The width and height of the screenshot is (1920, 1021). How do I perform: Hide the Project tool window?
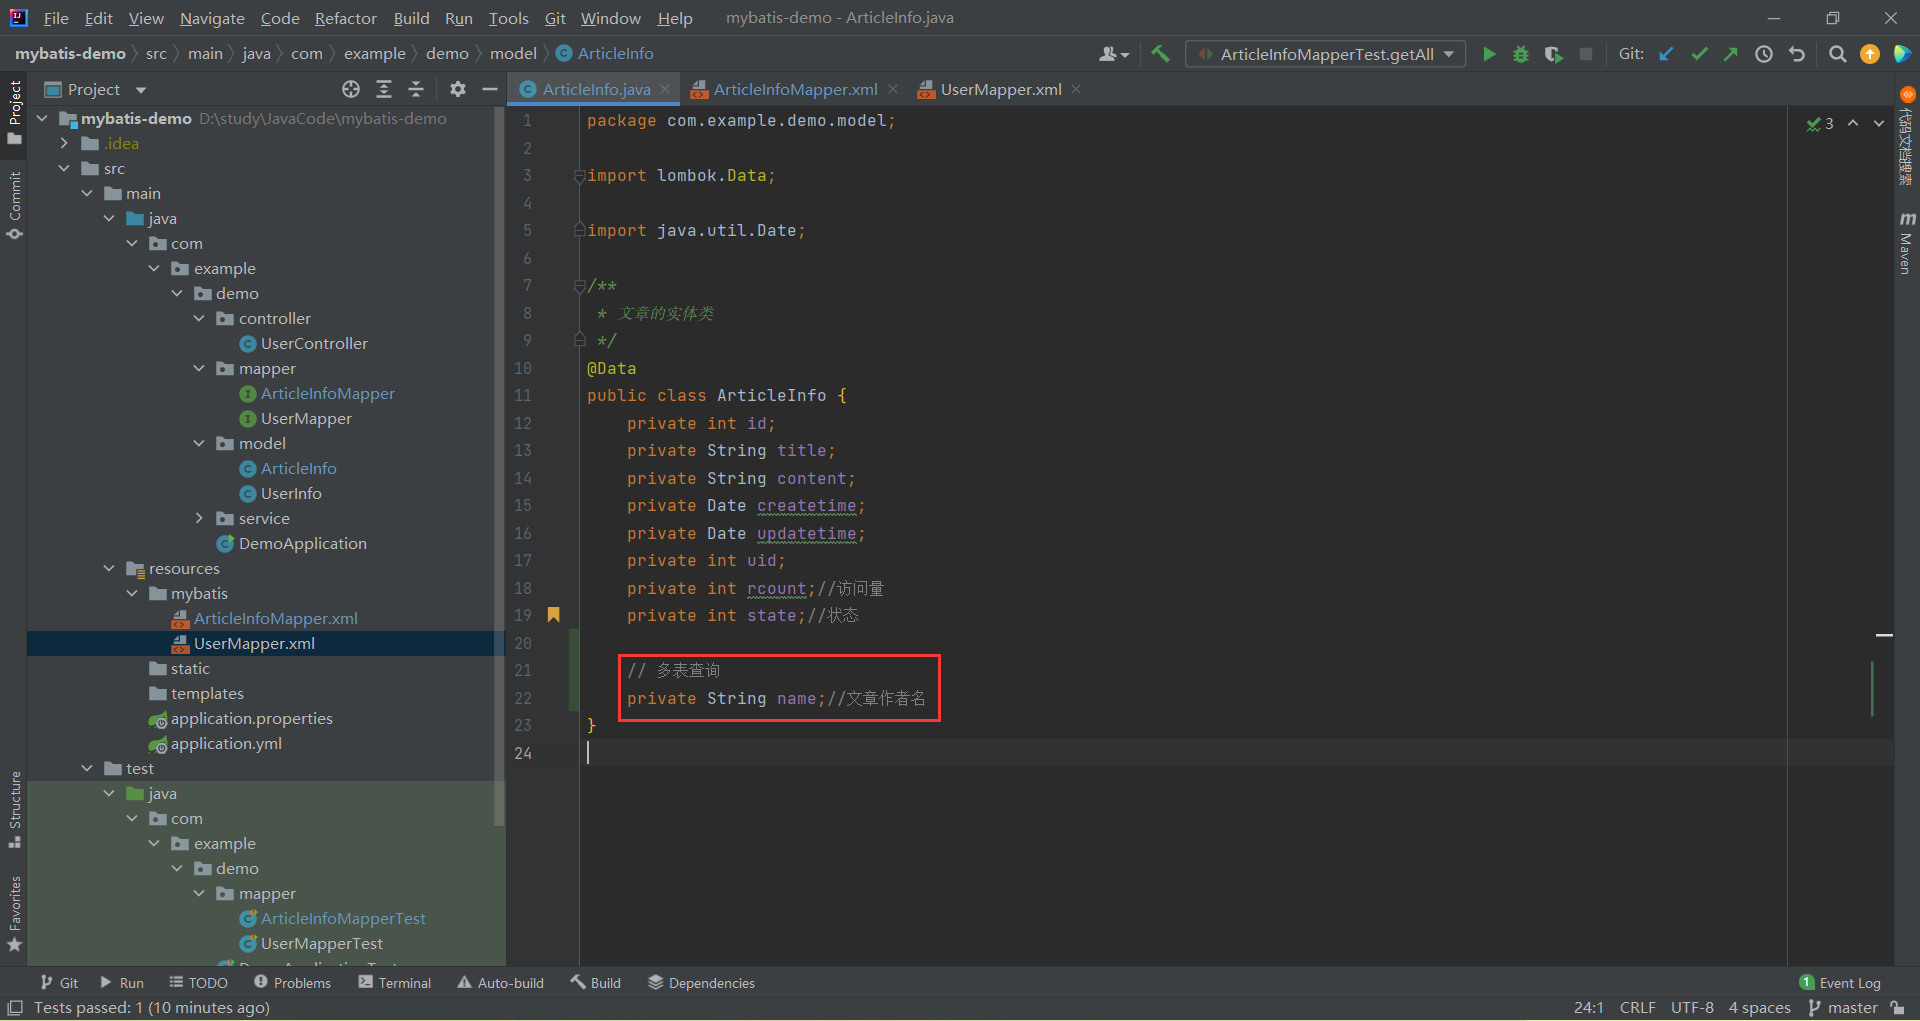pos(490,89)
